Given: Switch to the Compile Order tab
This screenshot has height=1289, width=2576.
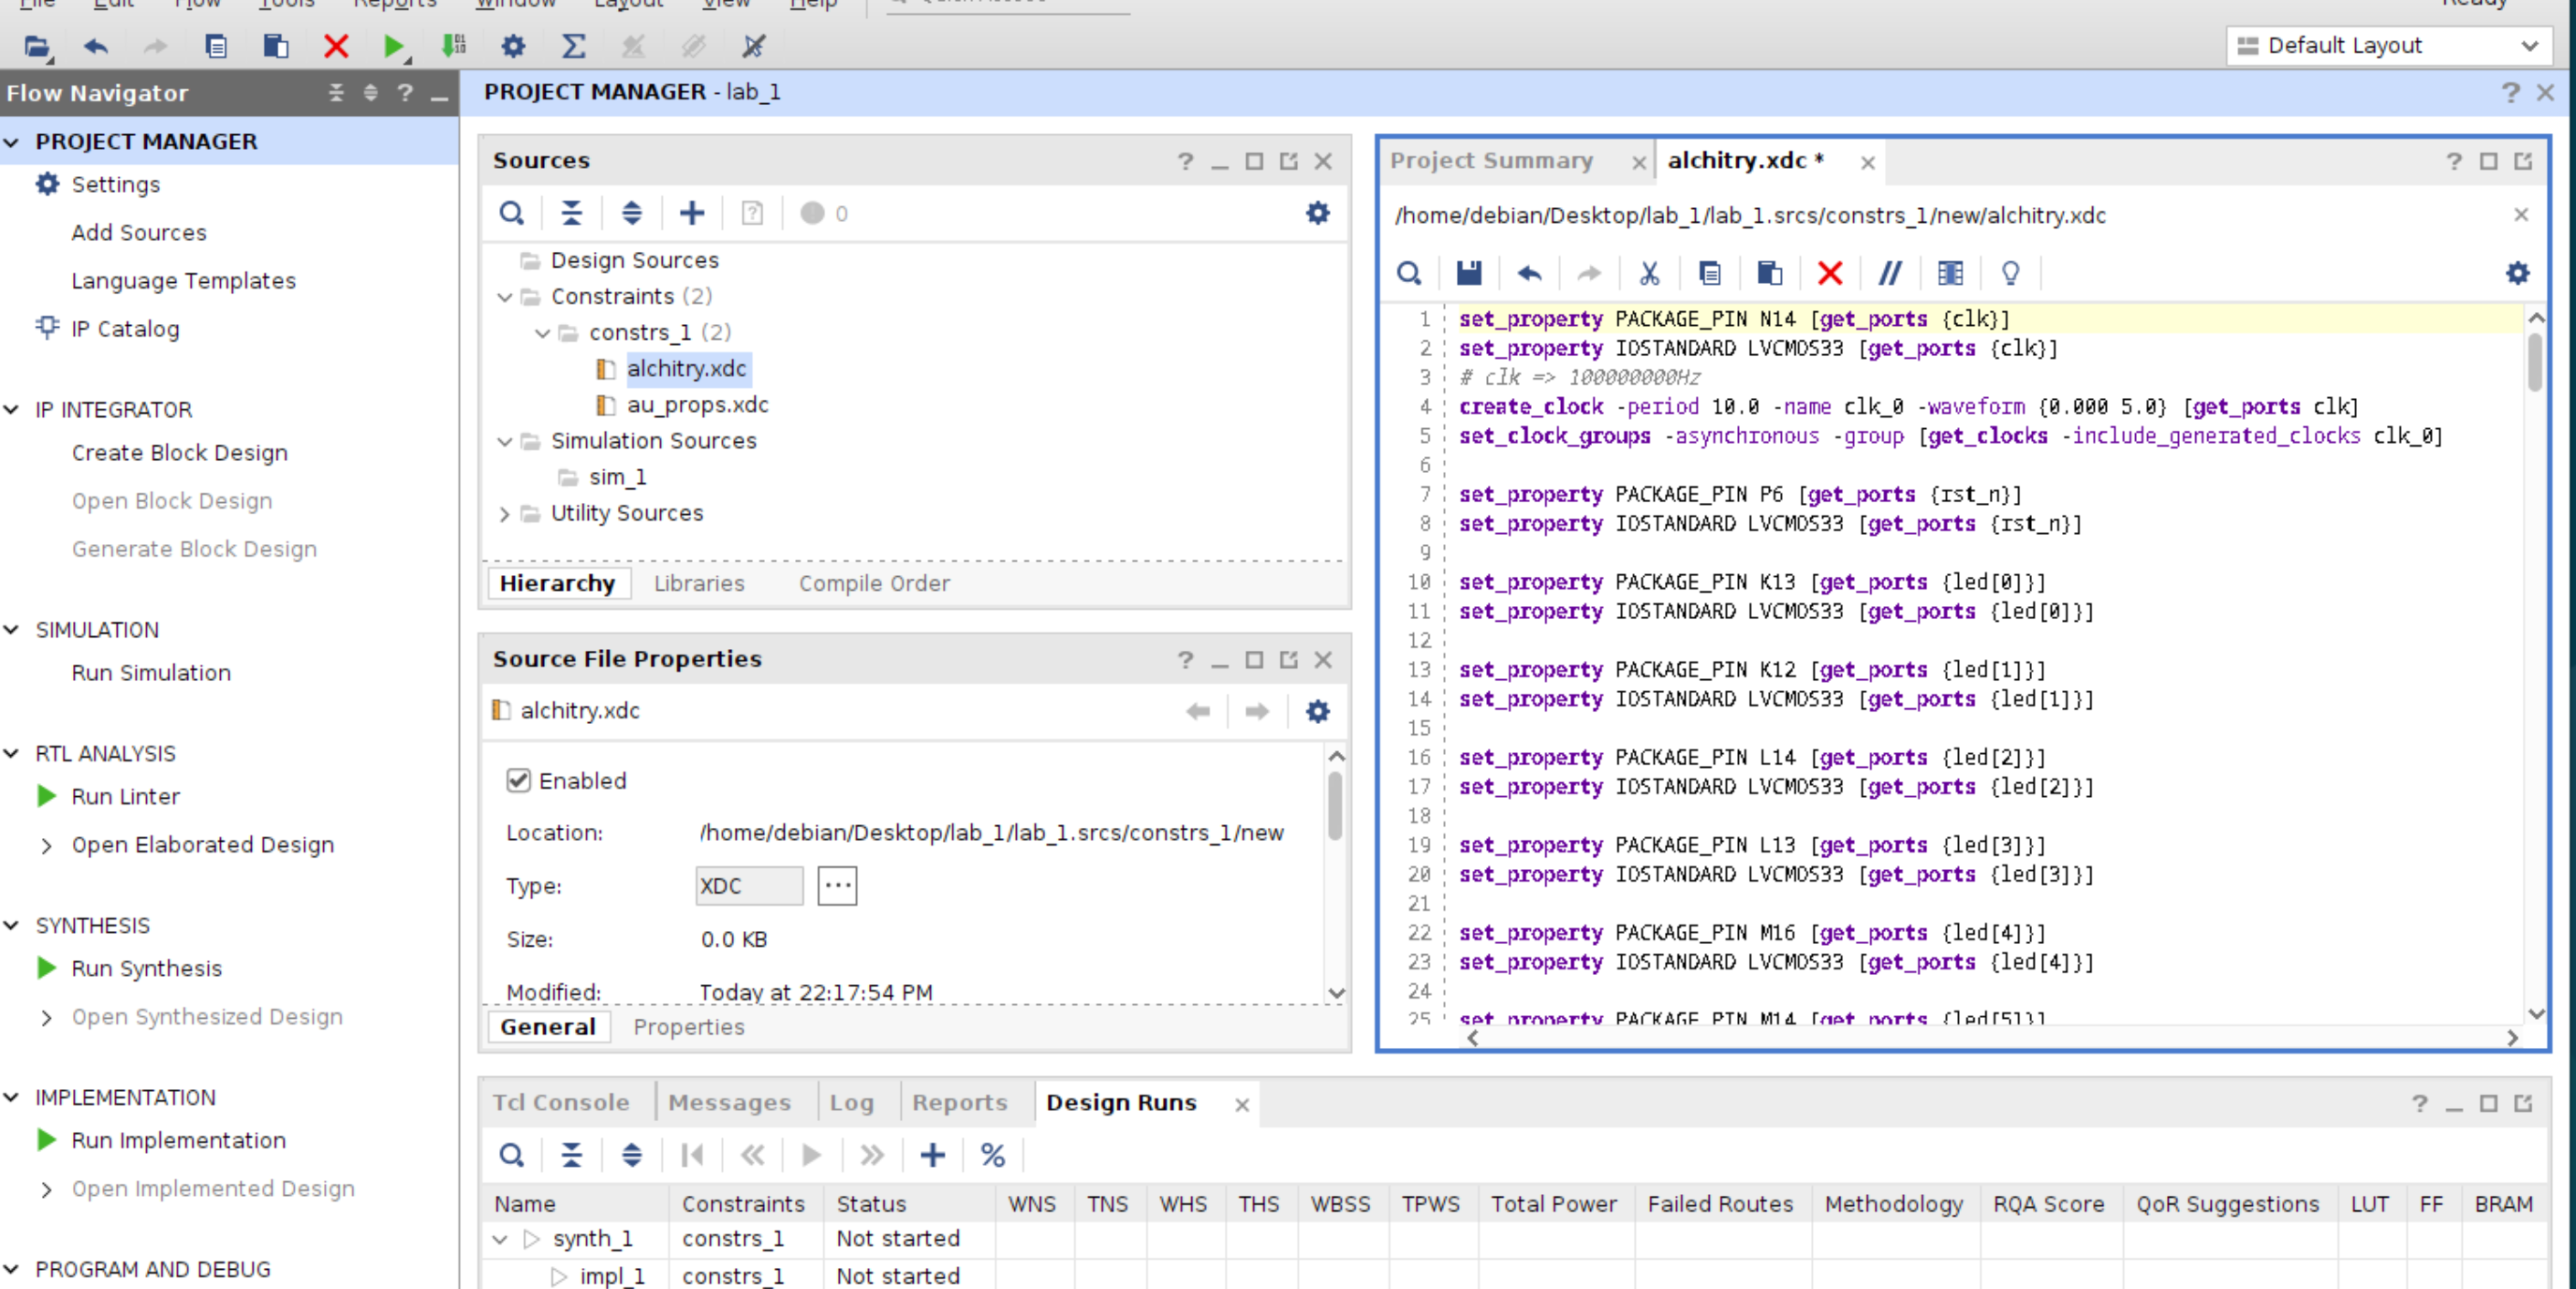Looking at the screenshot, I should tap(873, 583).
